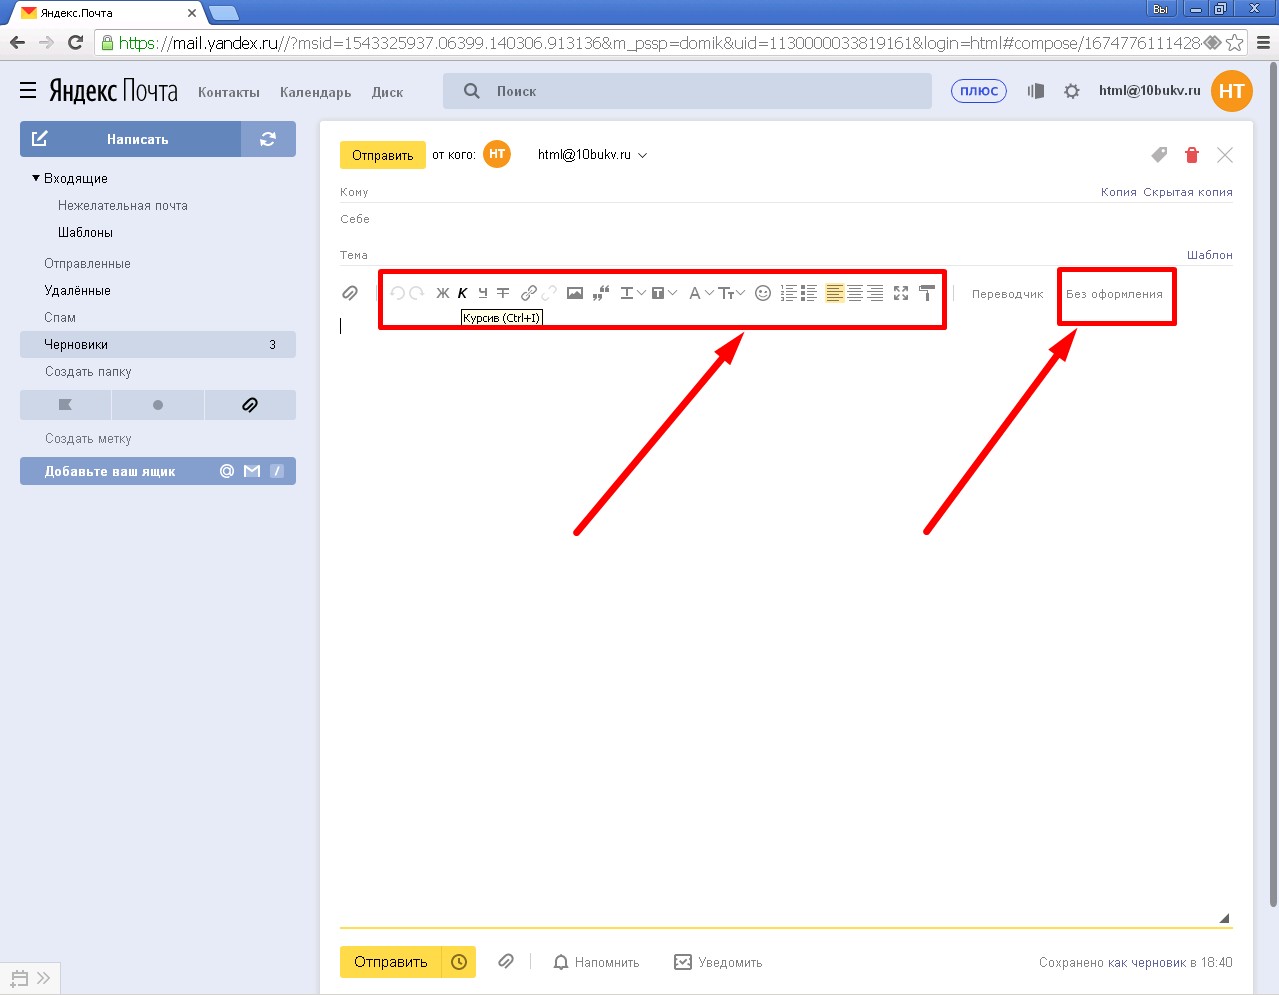Viewport: 1279px width, 995px height.
Task: Click the yellow Отправить button at top
Action: tap(383, 155)
